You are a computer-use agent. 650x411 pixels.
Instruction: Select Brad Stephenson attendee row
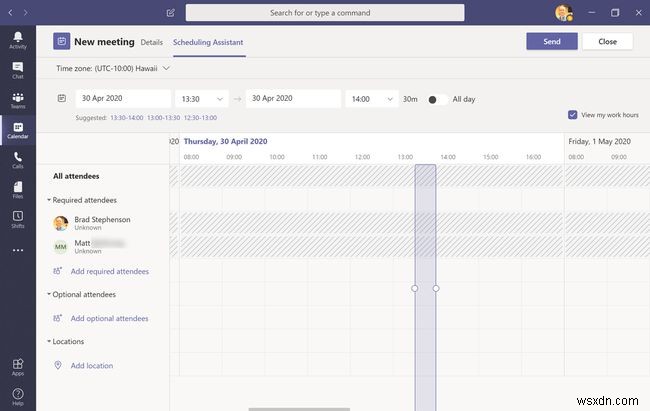coord(103,223)
